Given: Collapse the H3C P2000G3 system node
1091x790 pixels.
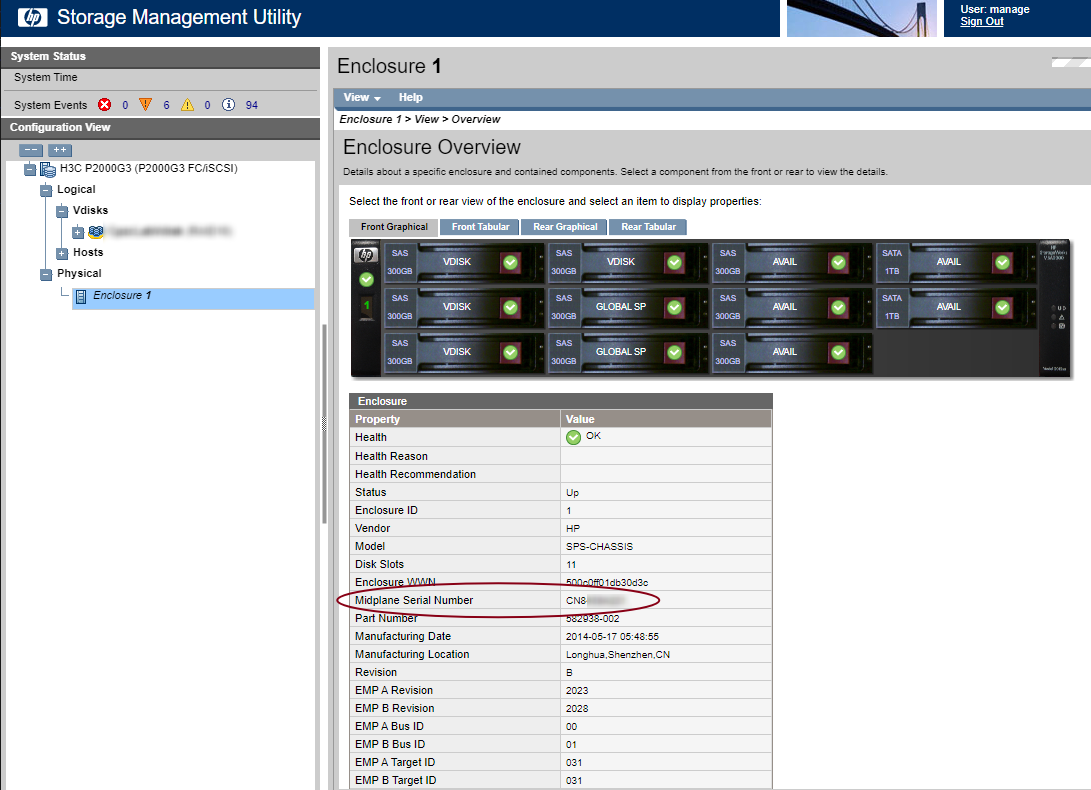Looking at the screenshot, I should coord(30,169).
